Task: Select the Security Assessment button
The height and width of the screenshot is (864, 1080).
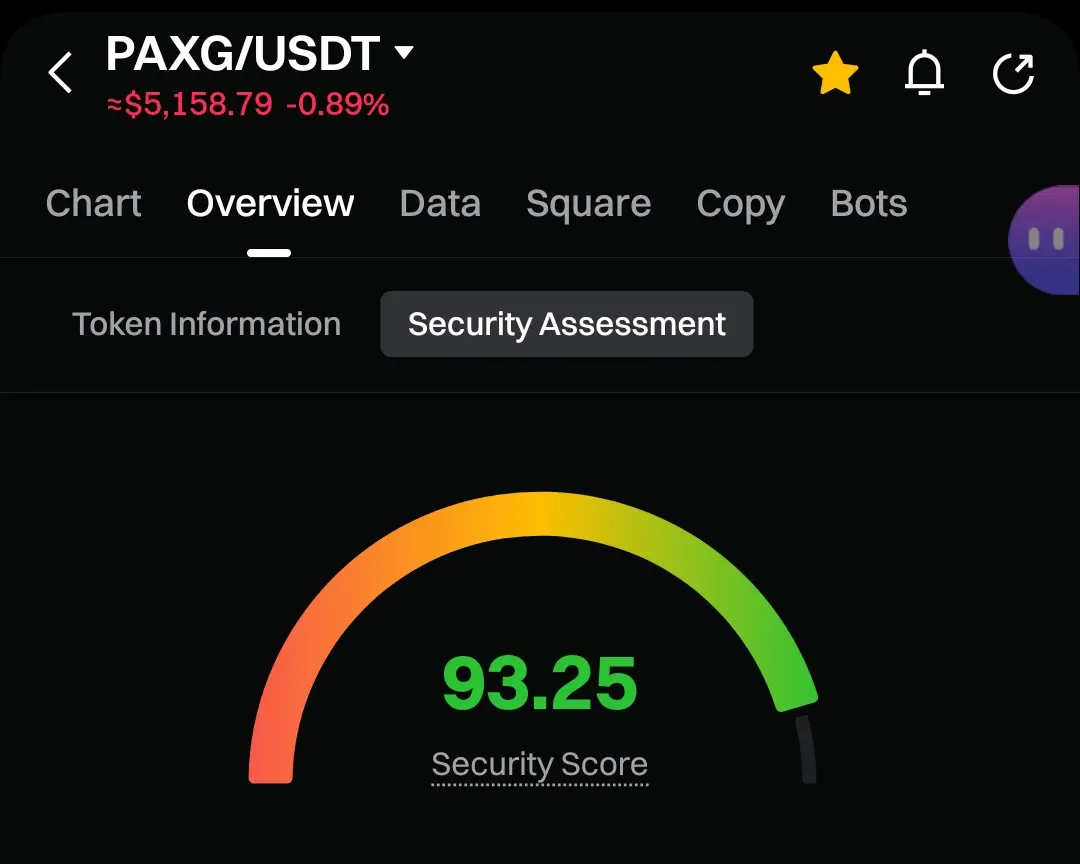Action: [x=567, y=324]
